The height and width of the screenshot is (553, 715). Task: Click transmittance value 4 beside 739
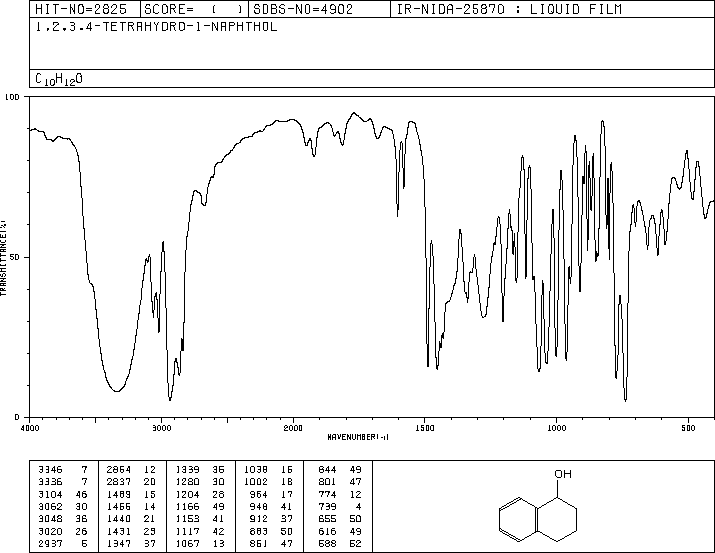358,506
